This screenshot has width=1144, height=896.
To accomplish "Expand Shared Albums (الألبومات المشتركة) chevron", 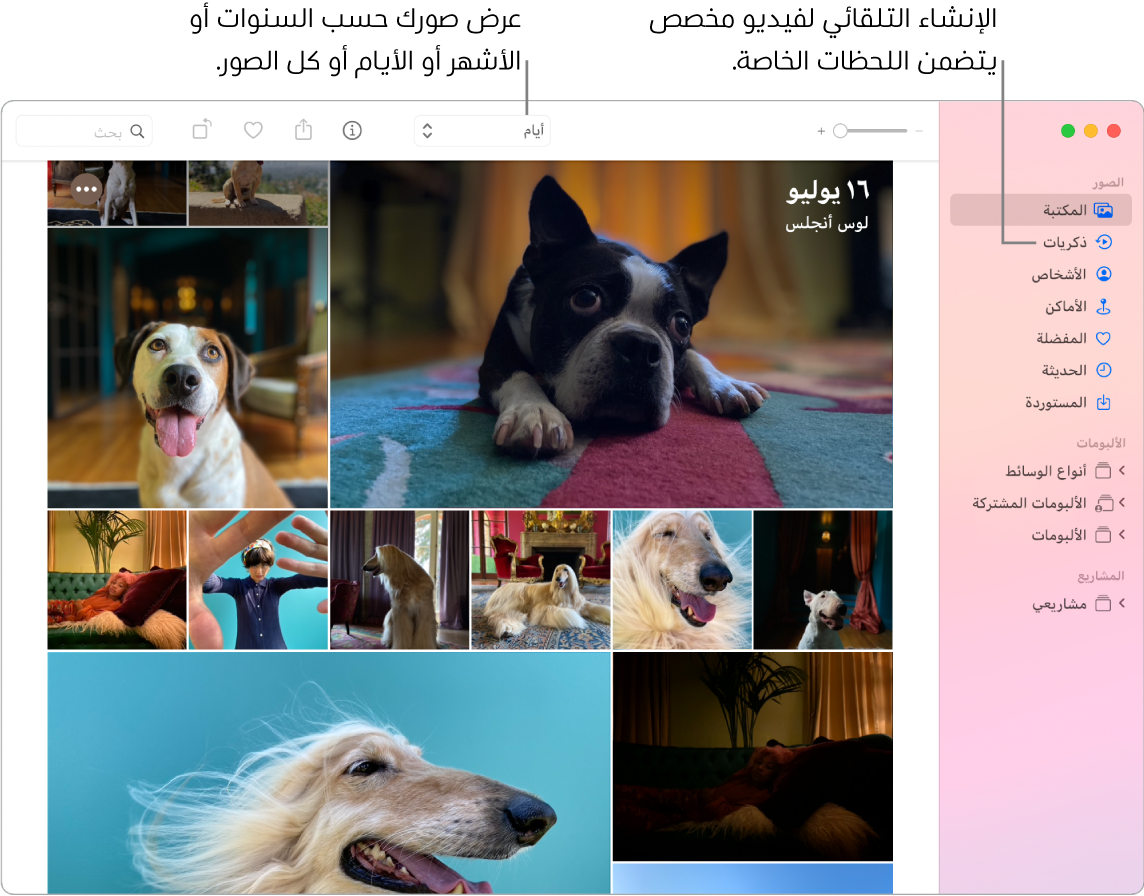I will tap(1120, 502).
